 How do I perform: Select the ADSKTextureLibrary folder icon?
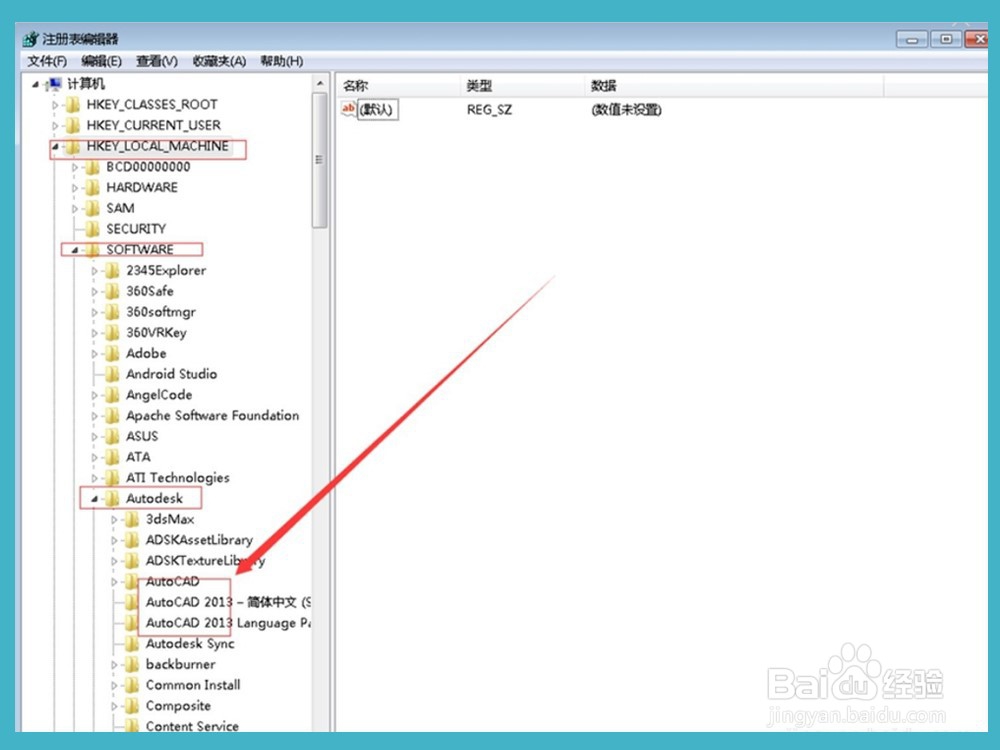(132, 561)
